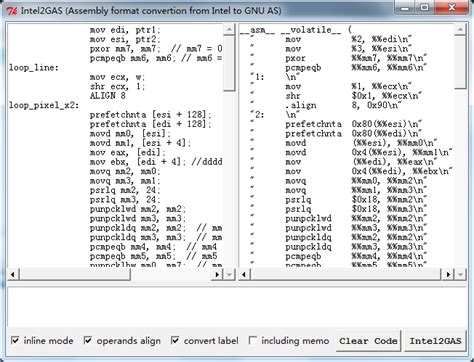Image resolution: width=474 pixels, height=362 pixels.
Task: Click up arrow of right pane vertical scrollbar
Action: click(460, 29)
